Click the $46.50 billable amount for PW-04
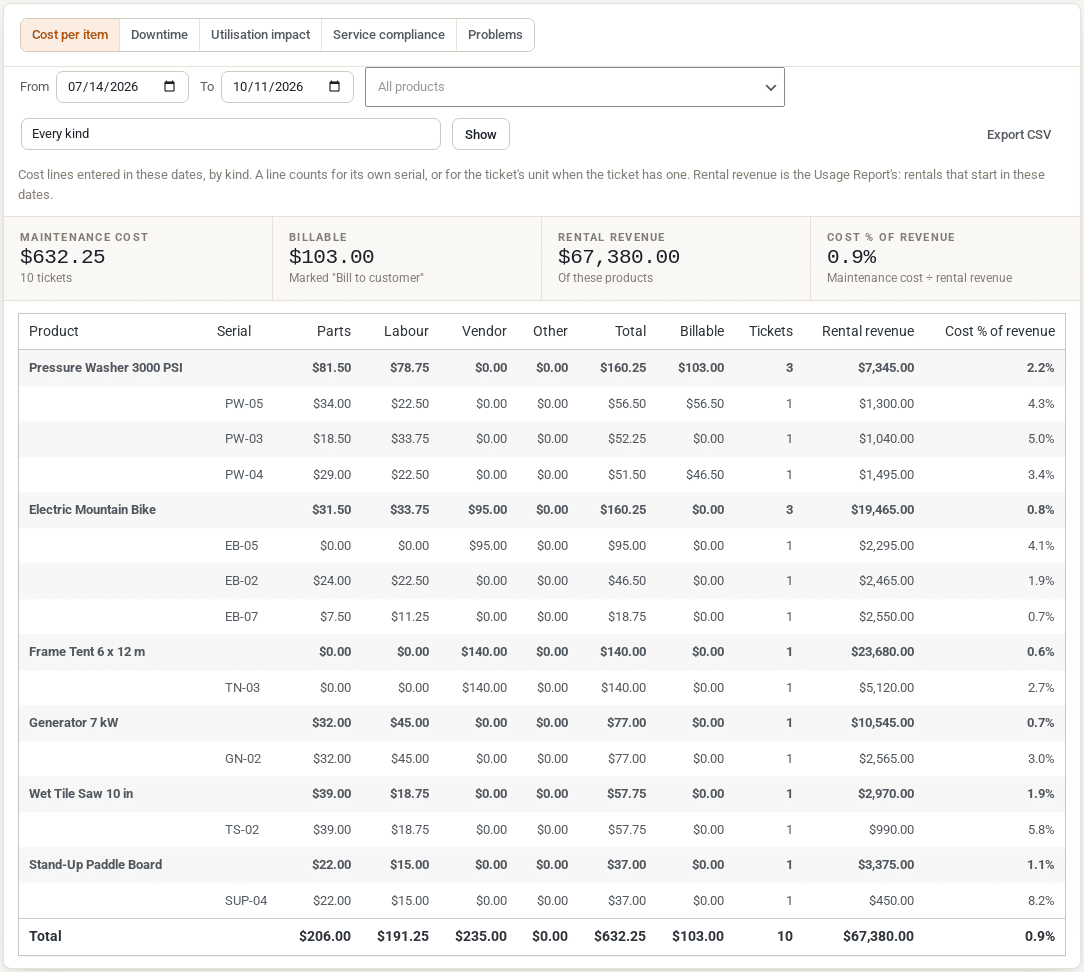 [704, 475]
